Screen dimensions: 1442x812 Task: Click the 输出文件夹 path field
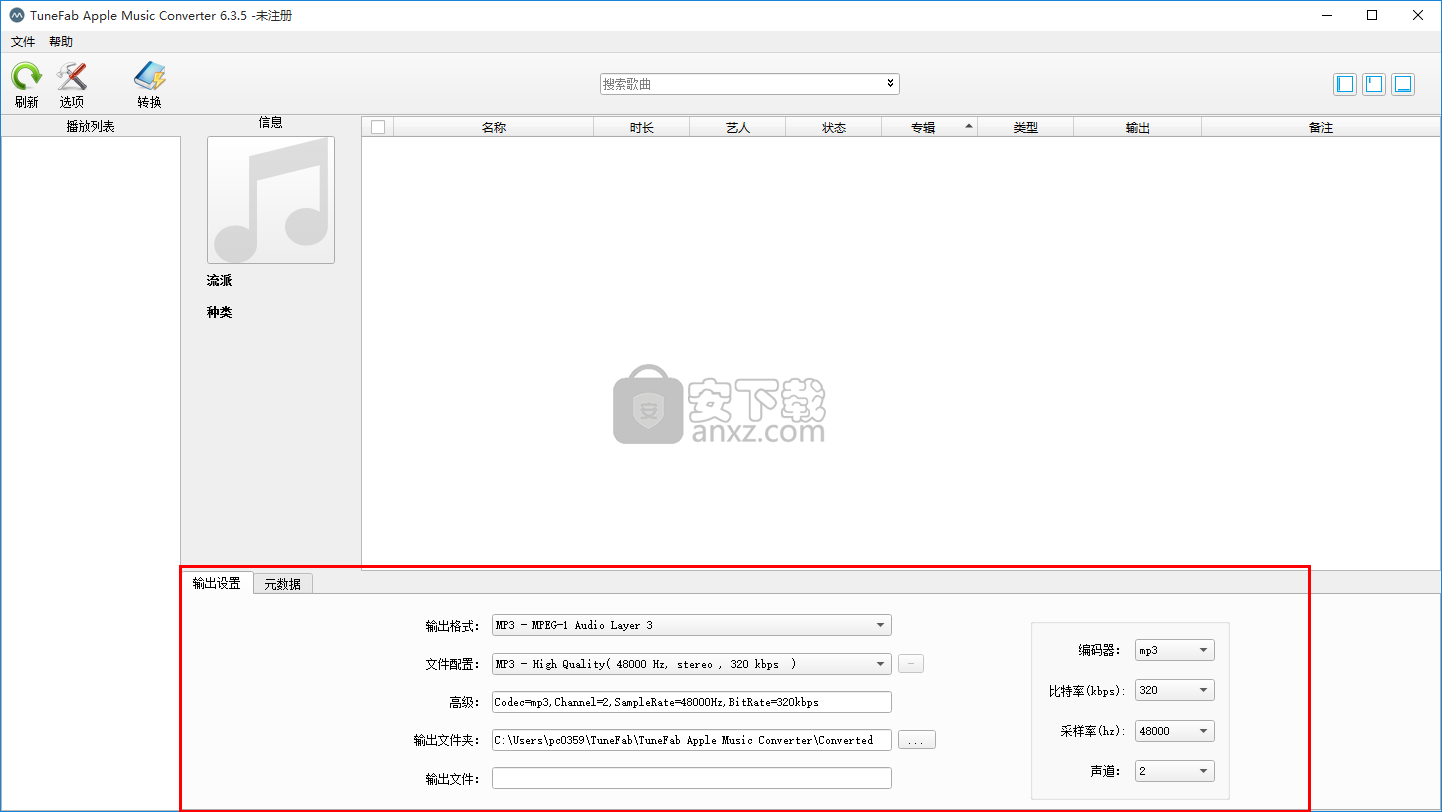pyautogui.click(x=692, y=740)
